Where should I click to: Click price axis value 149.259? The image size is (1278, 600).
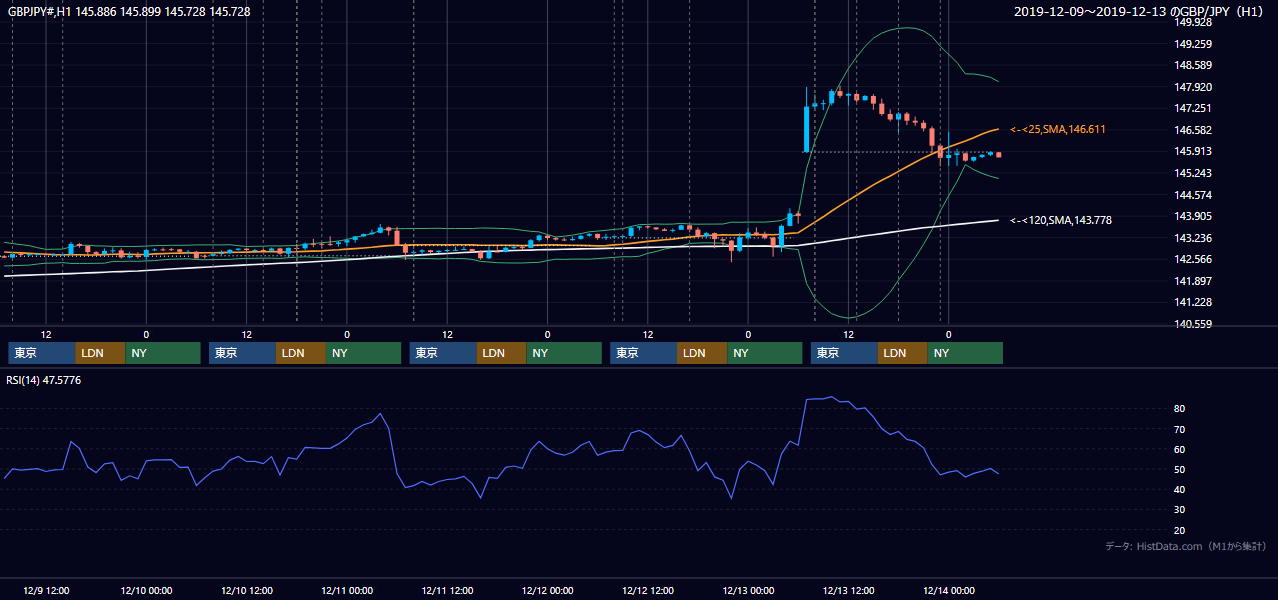[1192, 44]
